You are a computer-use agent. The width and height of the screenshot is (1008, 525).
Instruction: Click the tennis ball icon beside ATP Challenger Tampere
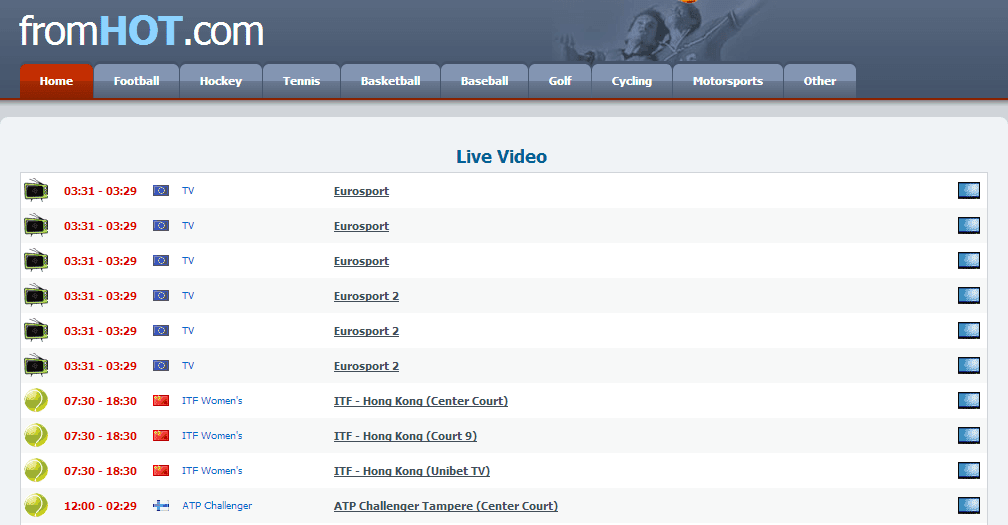coord(36,506)
